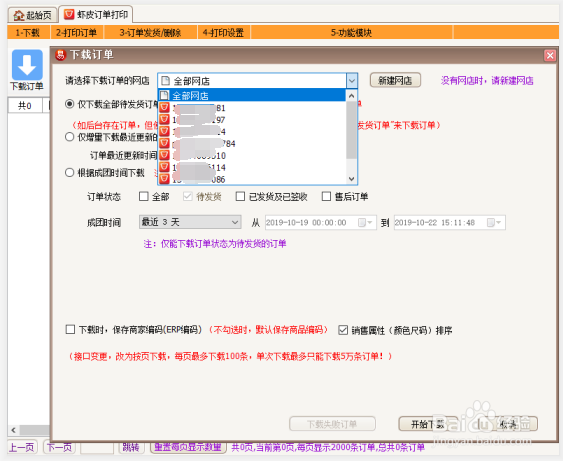Switch to the 虾皮订单打印 tab

(96, 14)
